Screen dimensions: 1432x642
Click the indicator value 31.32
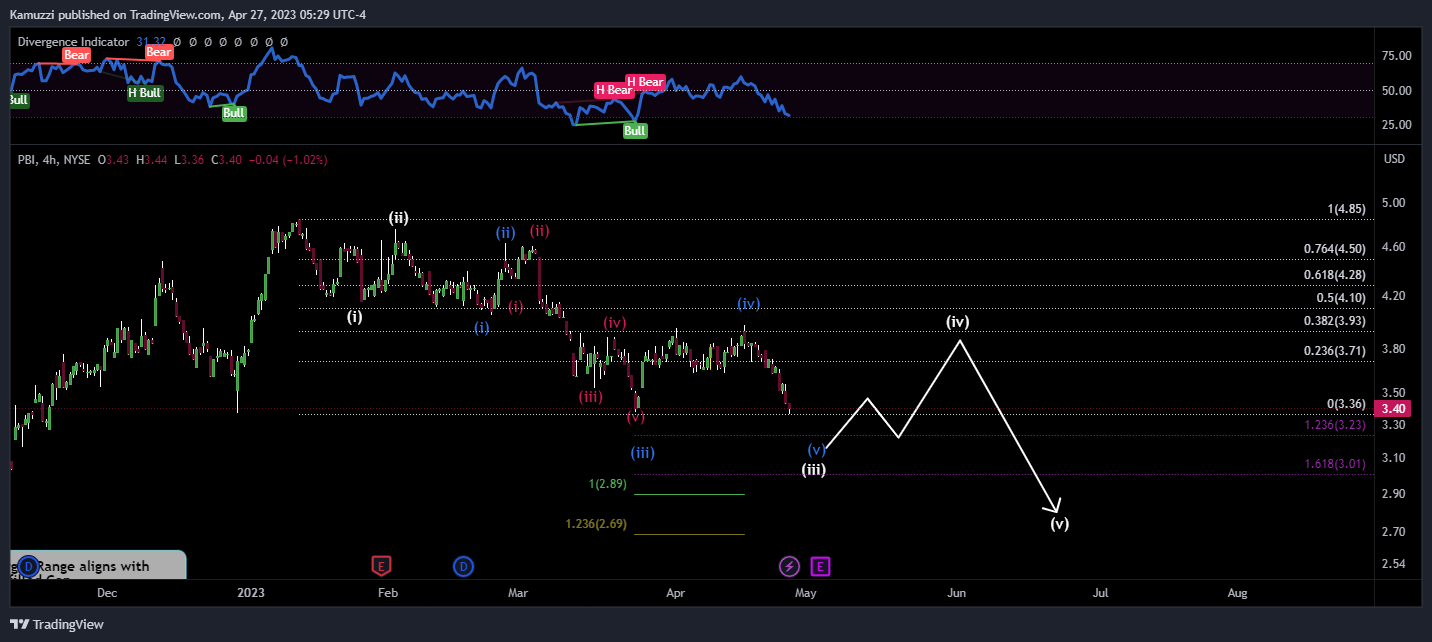coord(151,42)
